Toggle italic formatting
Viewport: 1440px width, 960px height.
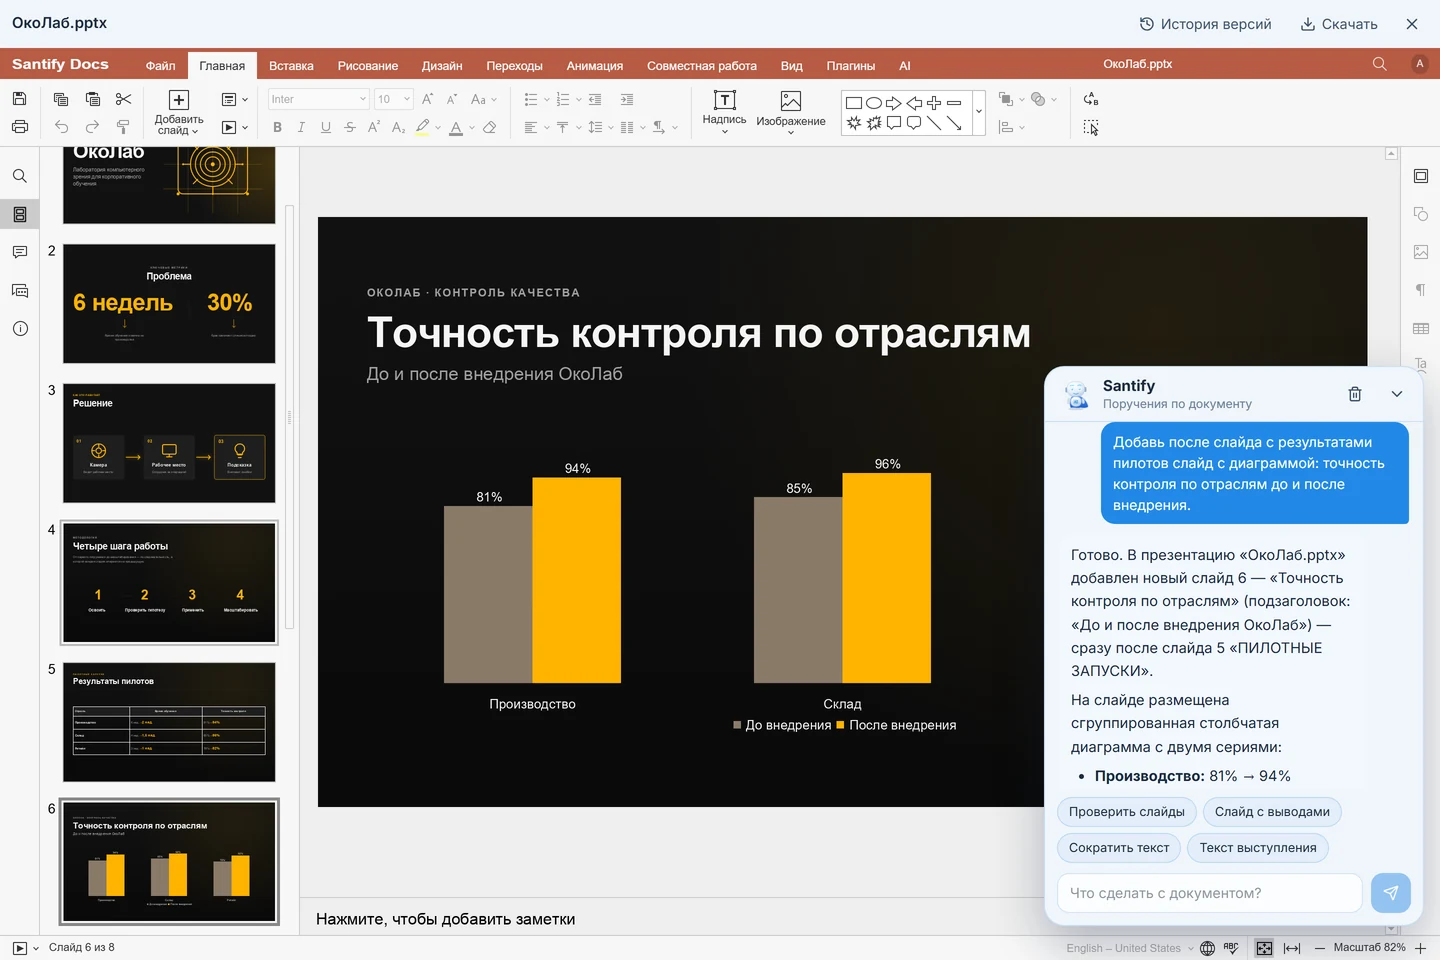(x=301, y=127)
